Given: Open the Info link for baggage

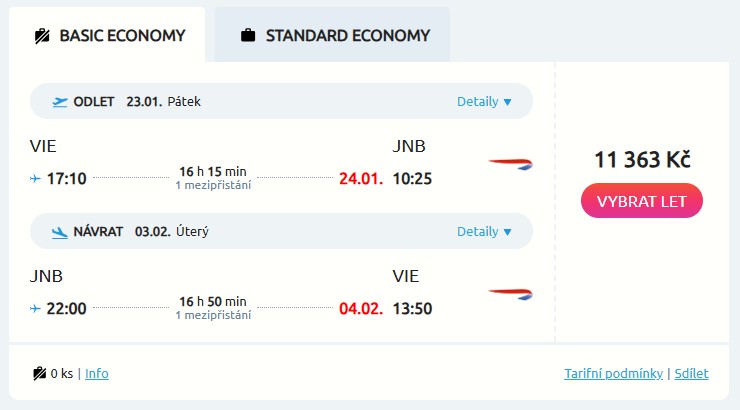Looking at the screenshot, I should click(97, 374).
